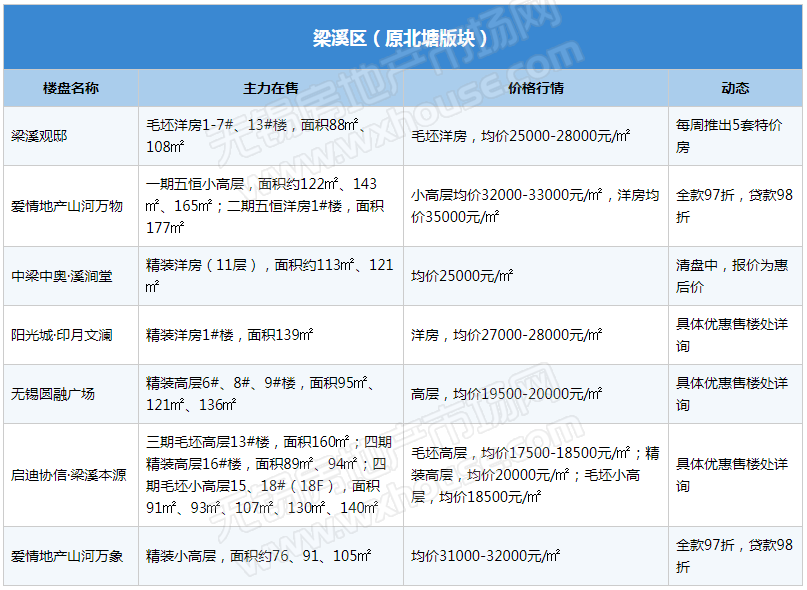807x590 pixels.
Task: Select the 爱情地产山河万物 property name
Action: [x=67, y=206]
